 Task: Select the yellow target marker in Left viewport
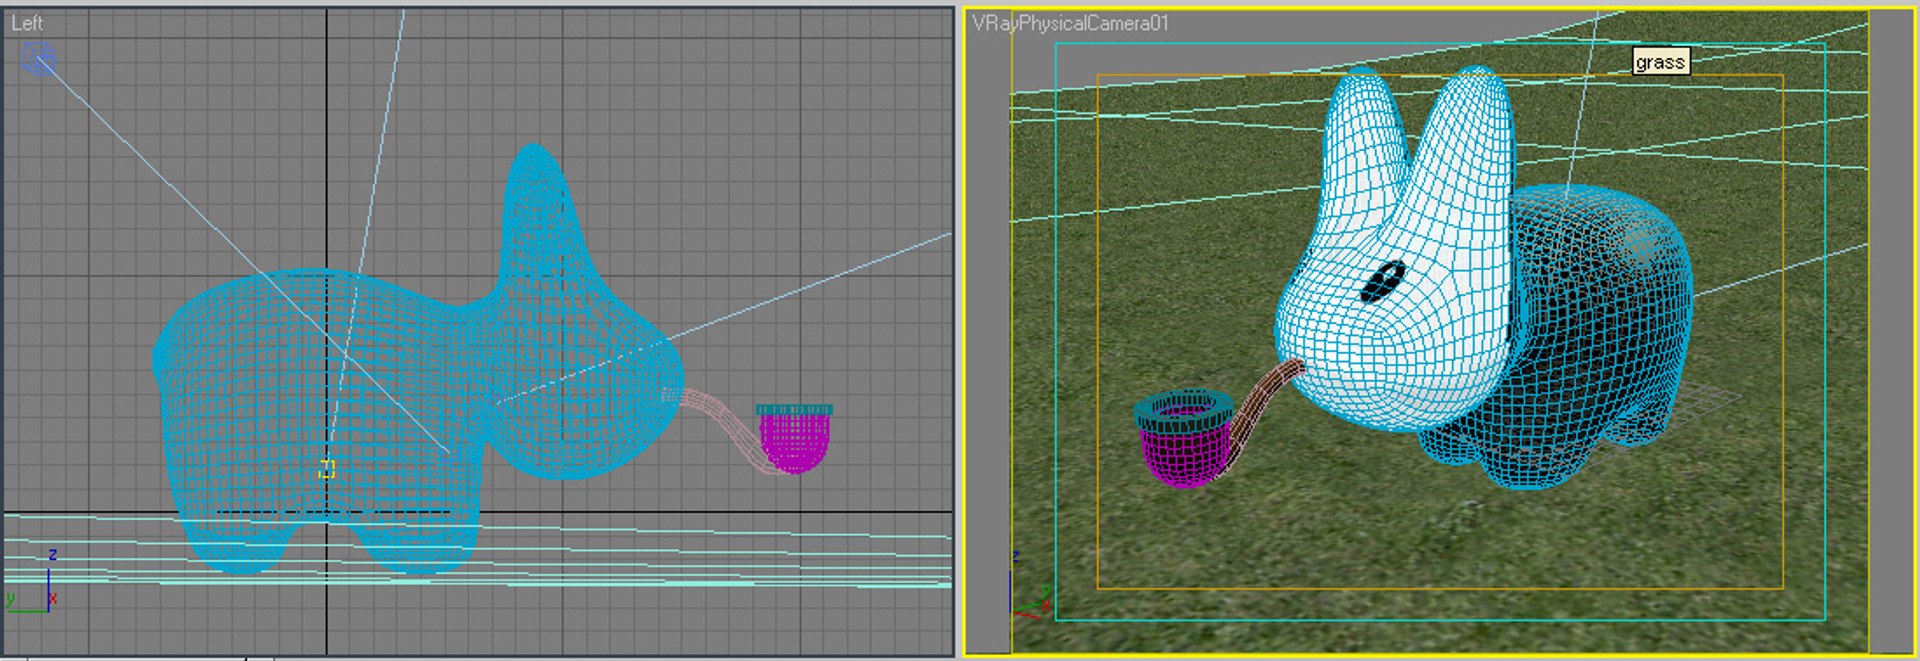(x=326, y=469)
